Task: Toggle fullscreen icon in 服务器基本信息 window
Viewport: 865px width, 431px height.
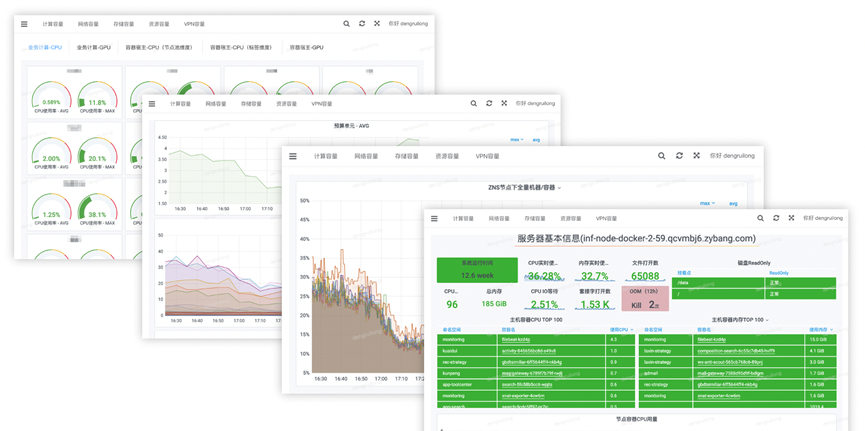Action: [791, 218]
